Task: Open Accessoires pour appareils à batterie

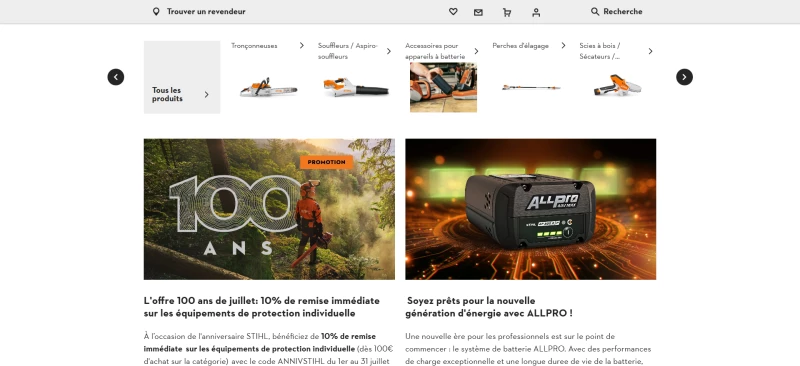Action: click(x=435, y=51)
